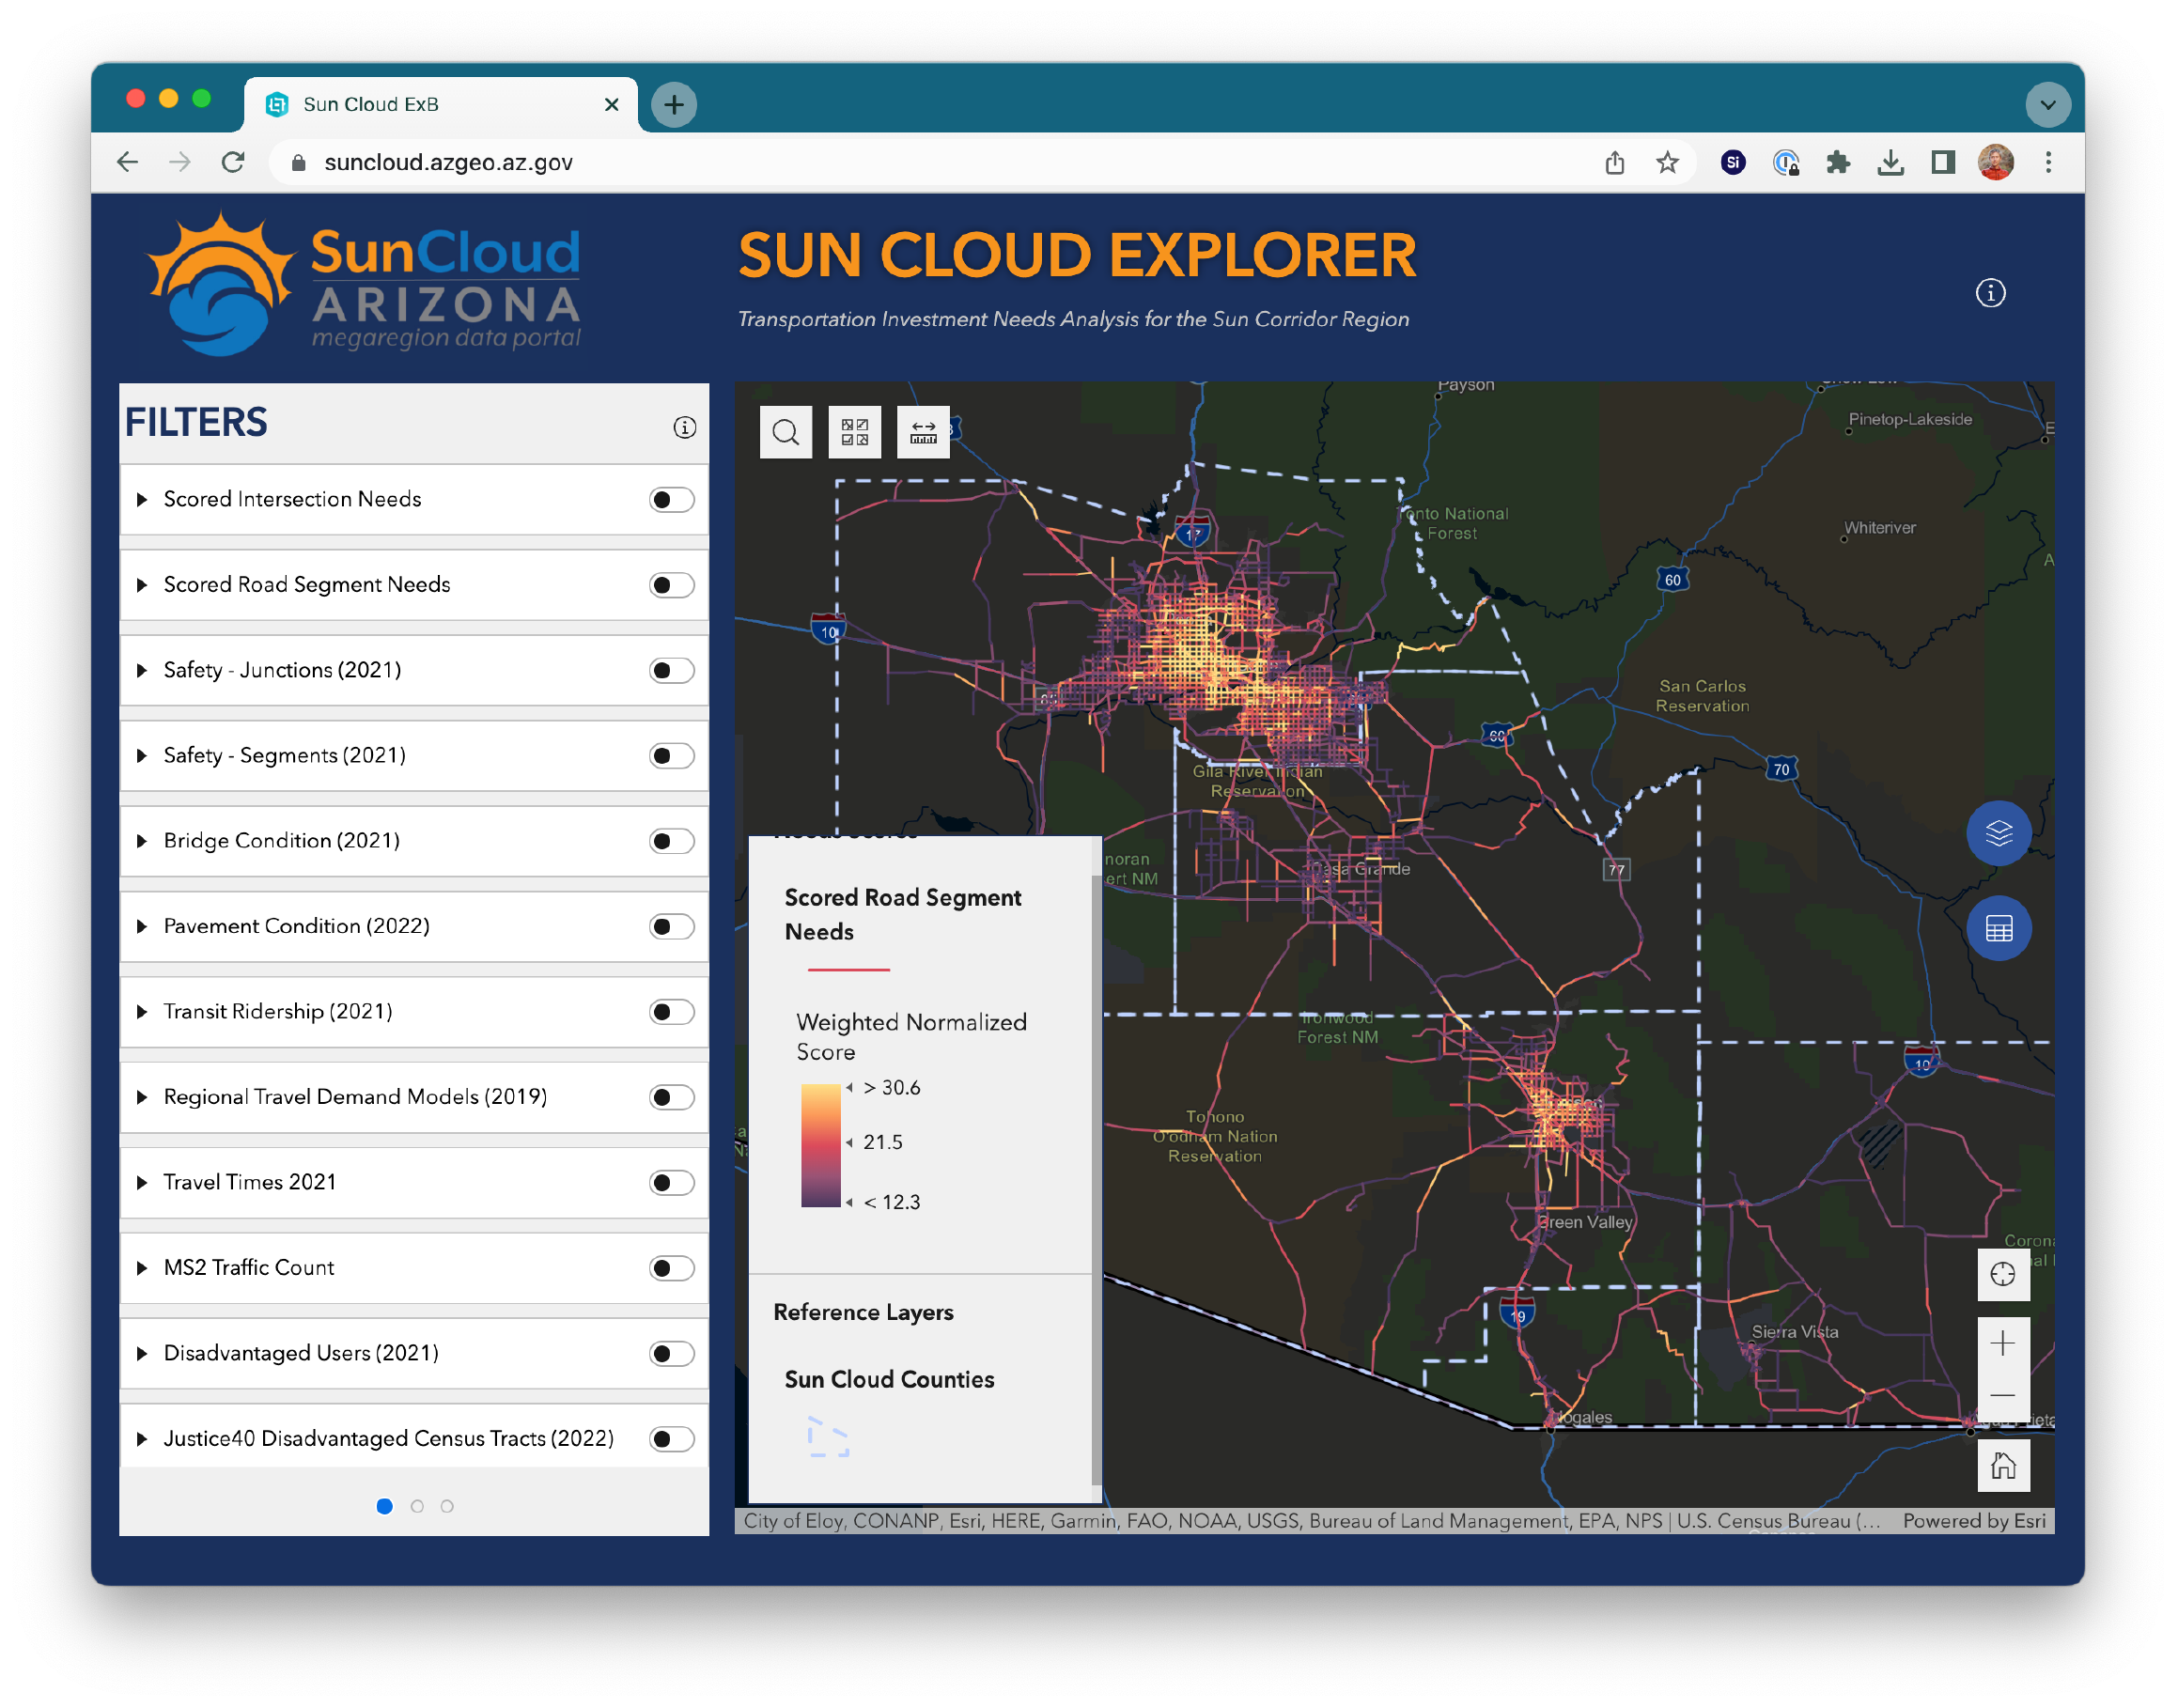Expand Scored Intersection Needs arrow
This screenshot has width=2178, height=1708.
142,500
